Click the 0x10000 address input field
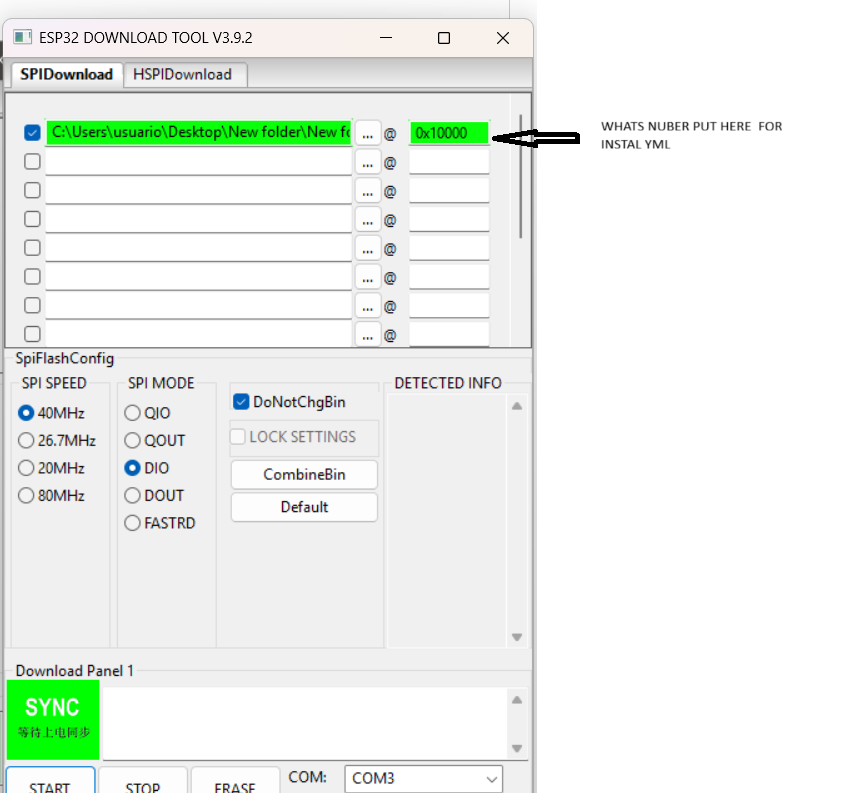Screen dimensions: 845x793 (448, 133)
